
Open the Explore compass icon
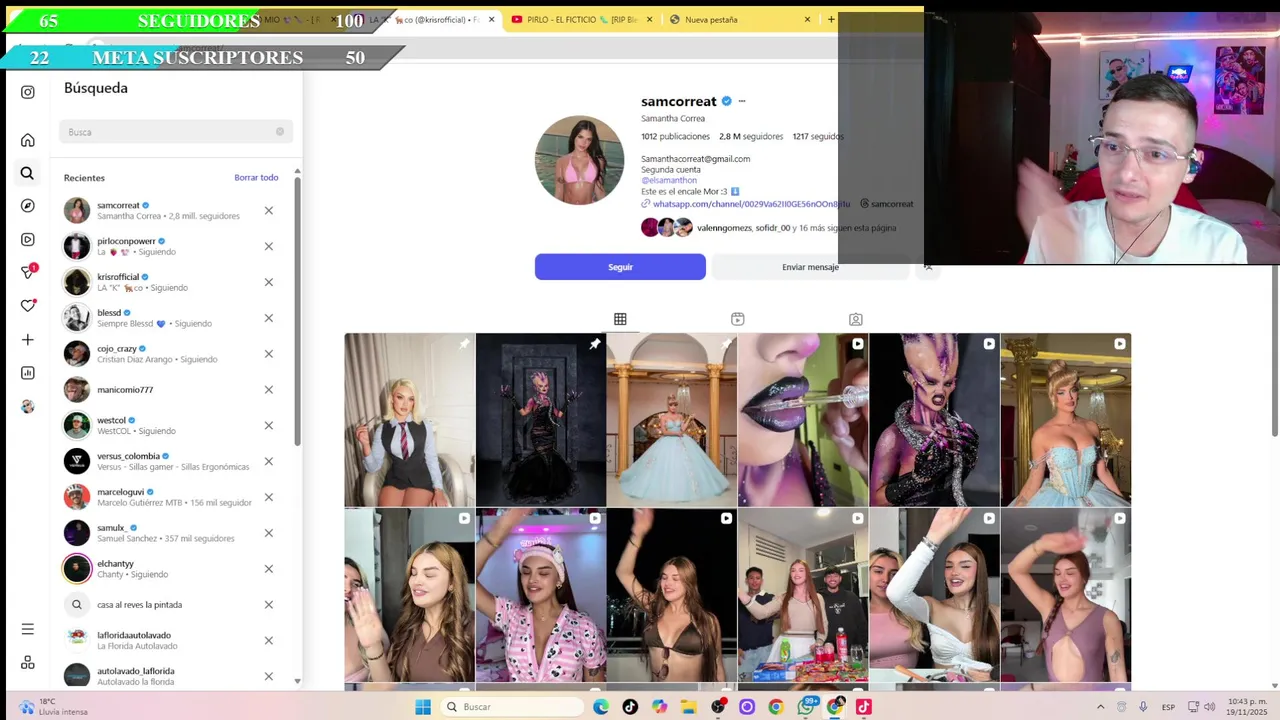pyautogui.click(x=27, y=206)
